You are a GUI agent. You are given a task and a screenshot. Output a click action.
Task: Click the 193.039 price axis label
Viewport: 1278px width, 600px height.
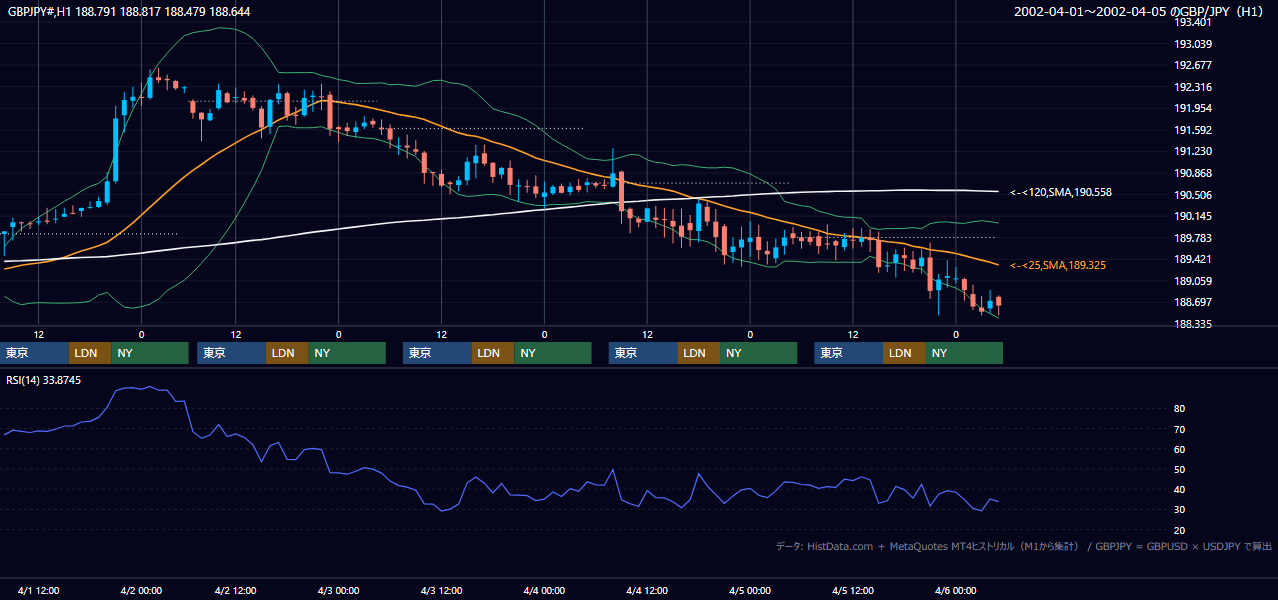1193,44
